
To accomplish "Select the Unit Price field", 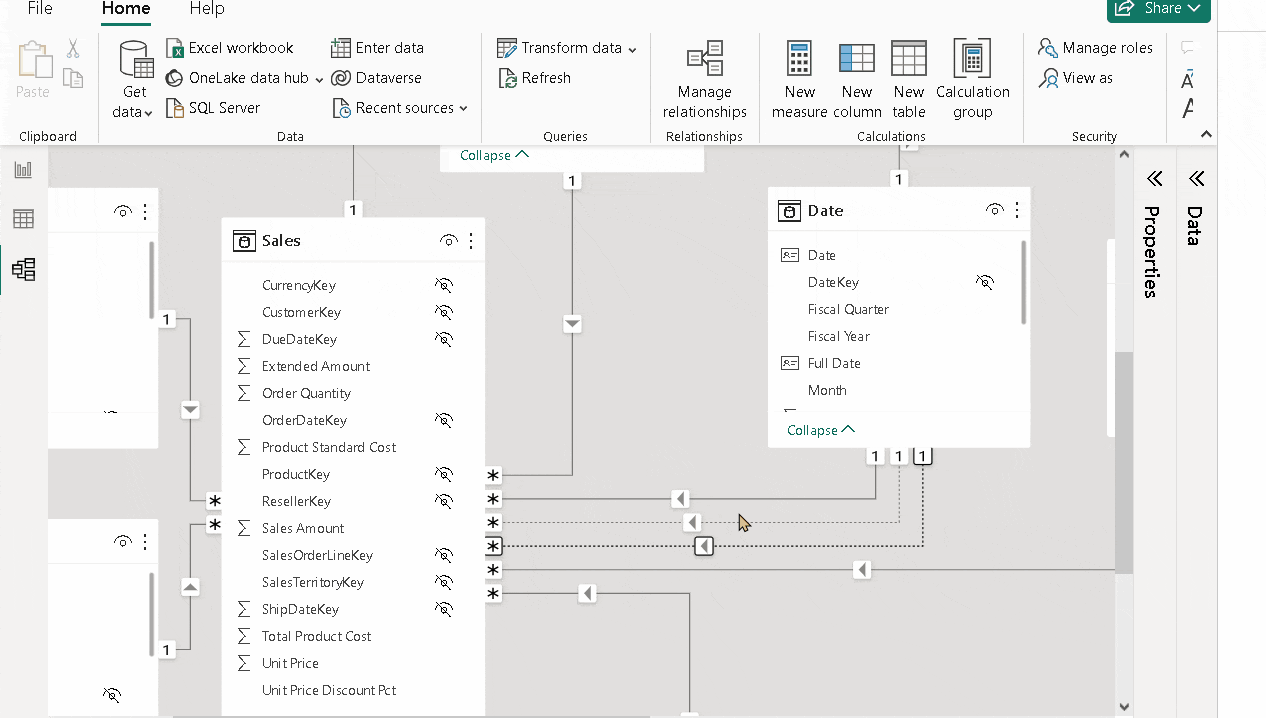I will [290, 663].
